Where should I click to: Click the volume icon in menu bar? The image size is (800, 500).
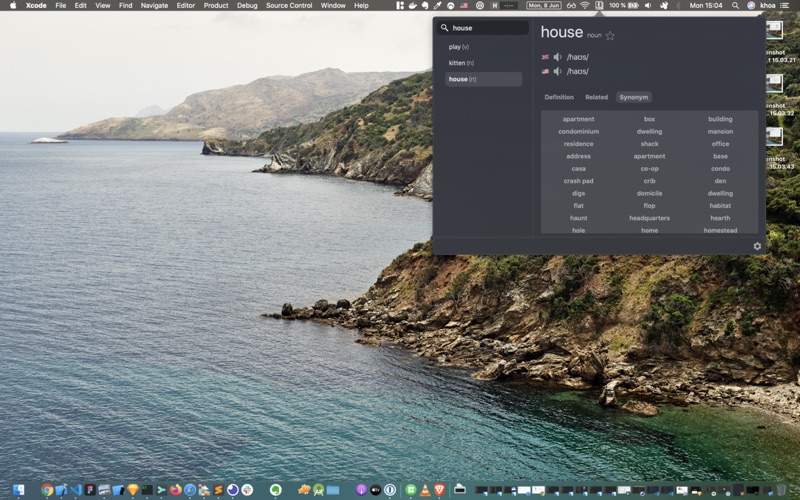[x=648, y=6]
